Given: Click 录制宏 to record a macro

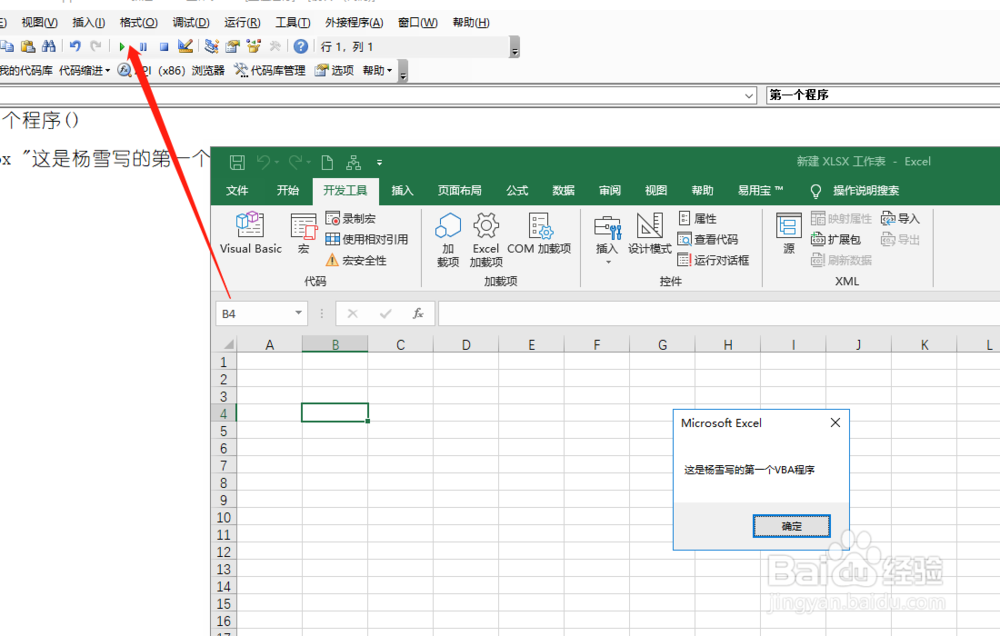Looking at the screenshot, I should 350,219.
